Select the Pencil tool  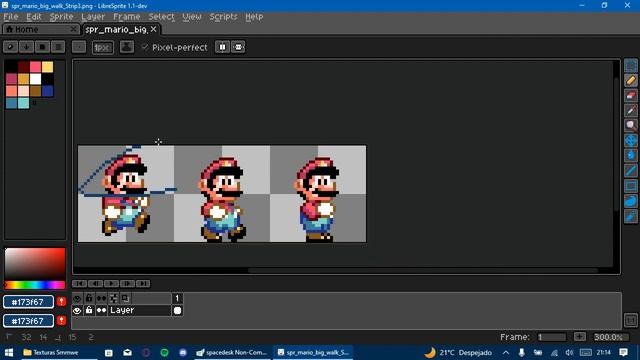coord(631,80)
